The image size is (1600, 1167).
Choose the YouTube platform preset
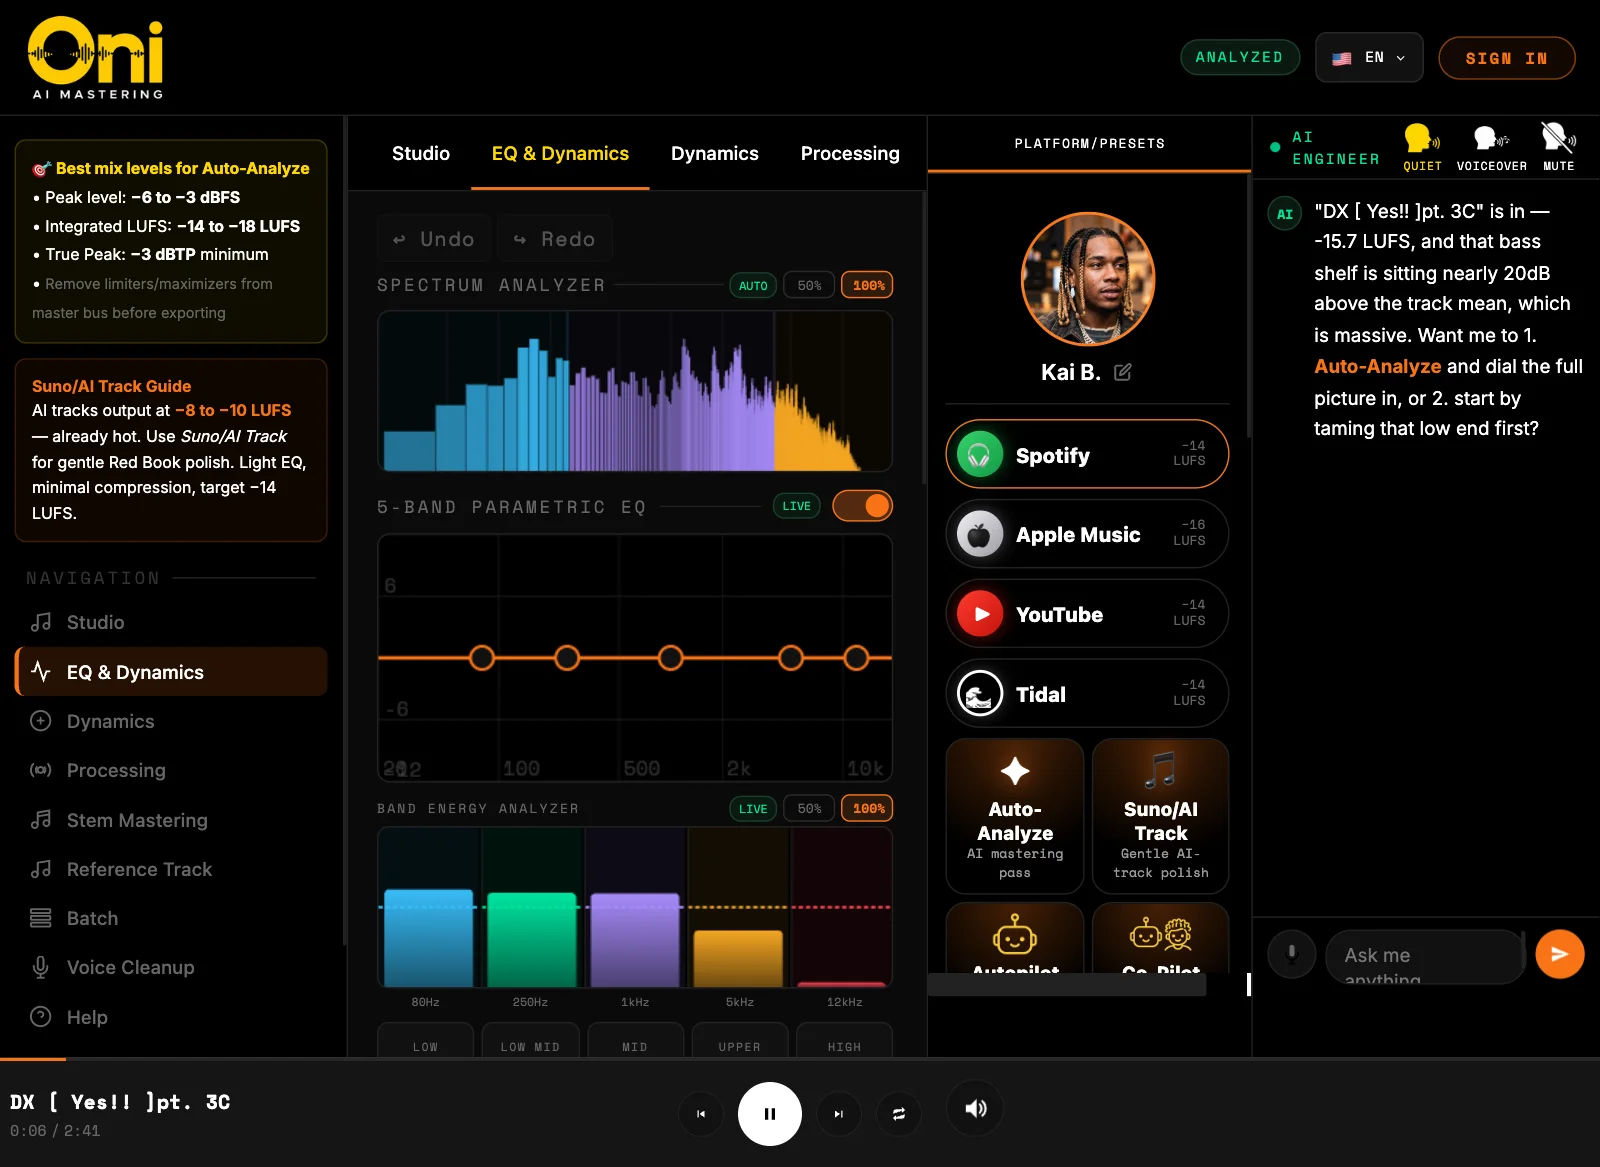point(1087,613)
